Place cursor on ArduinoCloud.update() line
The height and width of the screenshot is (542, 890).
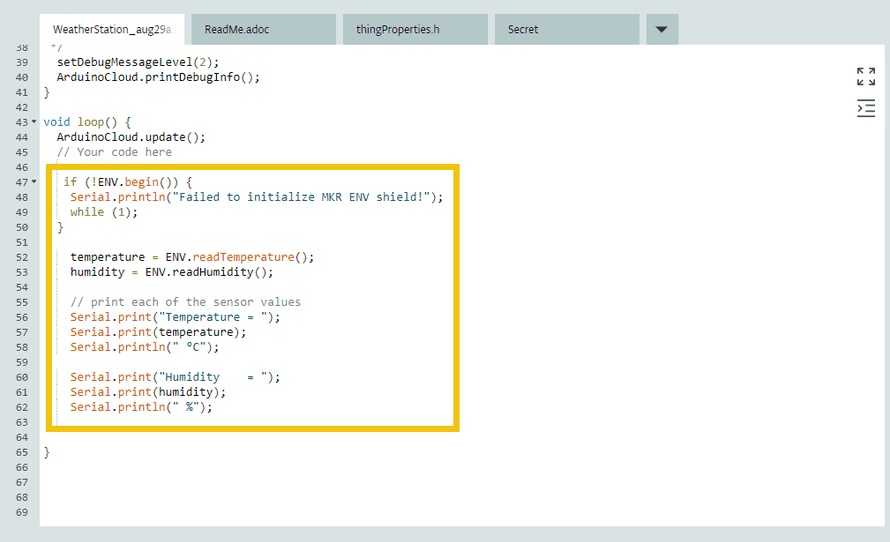pyautogui.click(x=130, y=137)
